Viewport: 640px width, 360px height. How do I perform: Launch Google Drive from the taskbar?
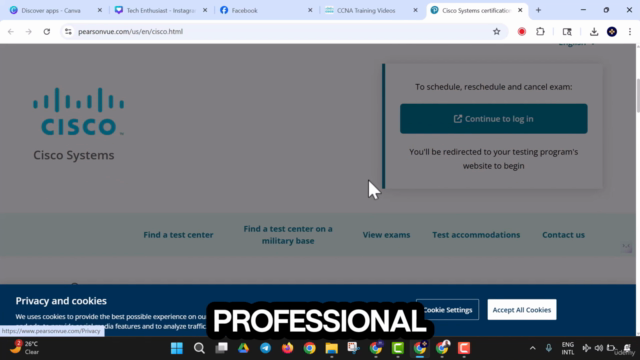coord(243,348)
